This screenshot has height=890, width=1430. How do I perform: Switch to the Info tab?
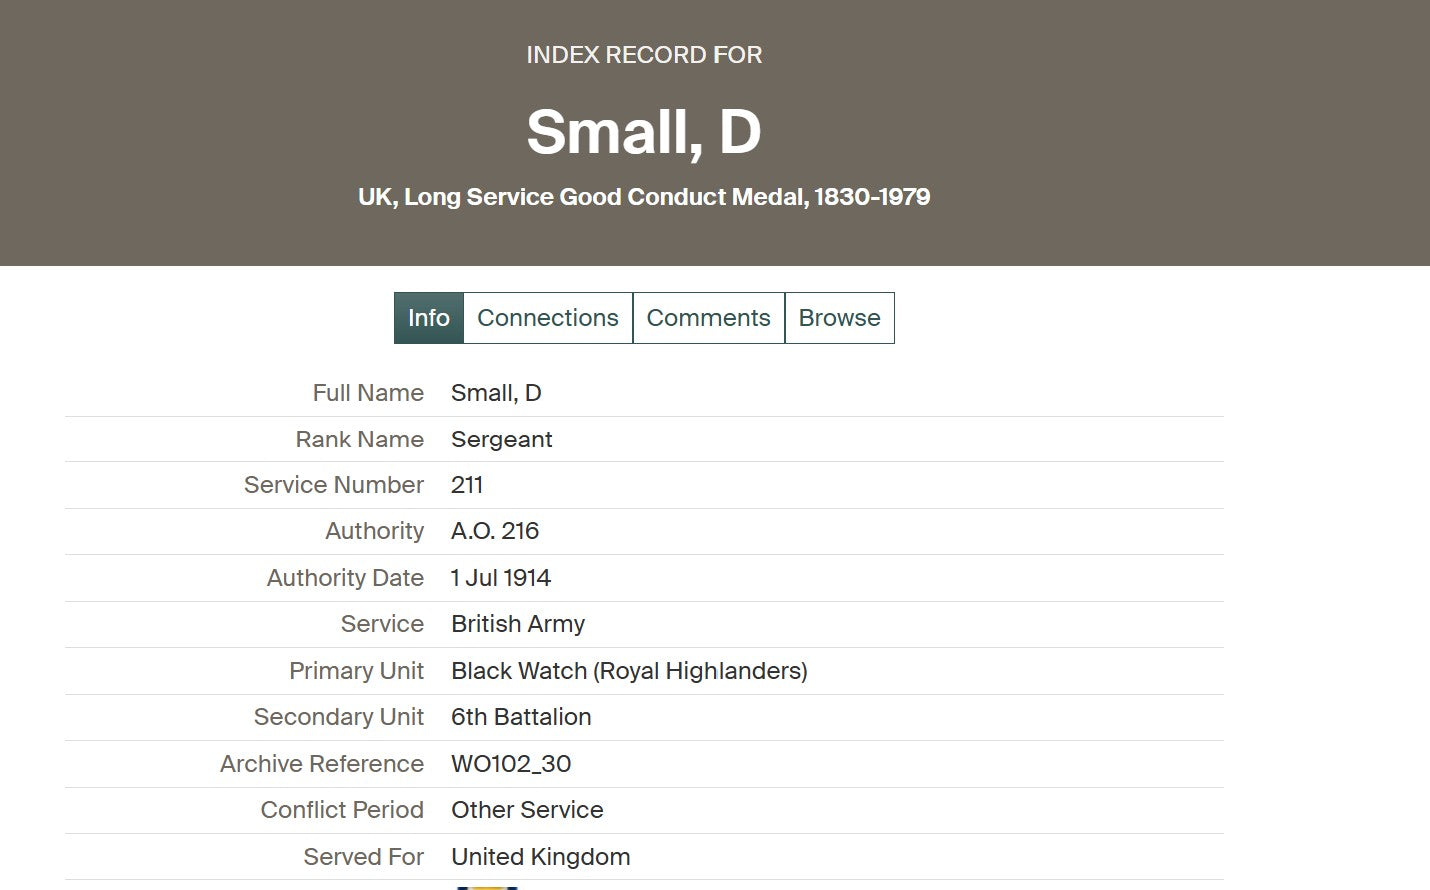[428, 318]
